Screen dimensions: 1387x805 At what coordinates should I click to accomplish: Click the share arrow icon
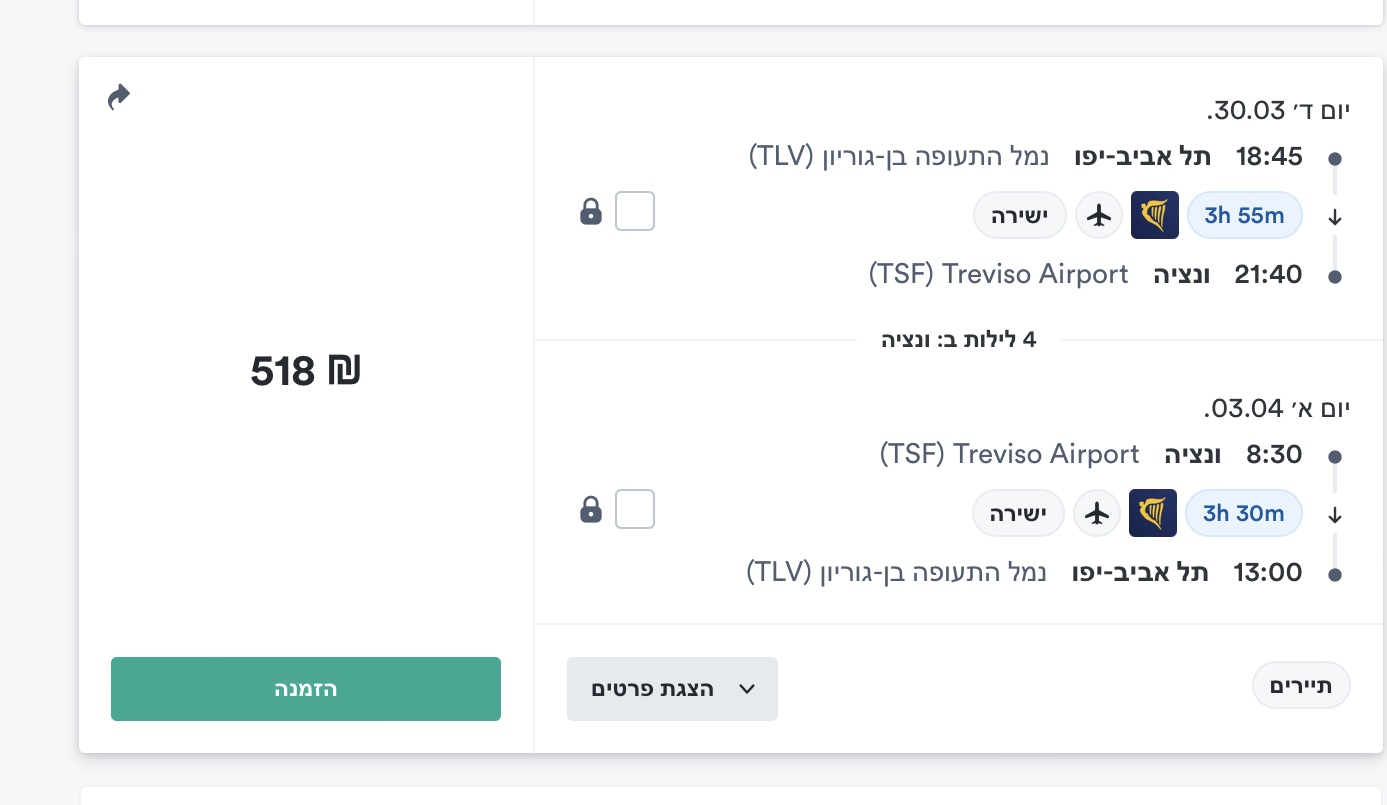pos(119,97)
